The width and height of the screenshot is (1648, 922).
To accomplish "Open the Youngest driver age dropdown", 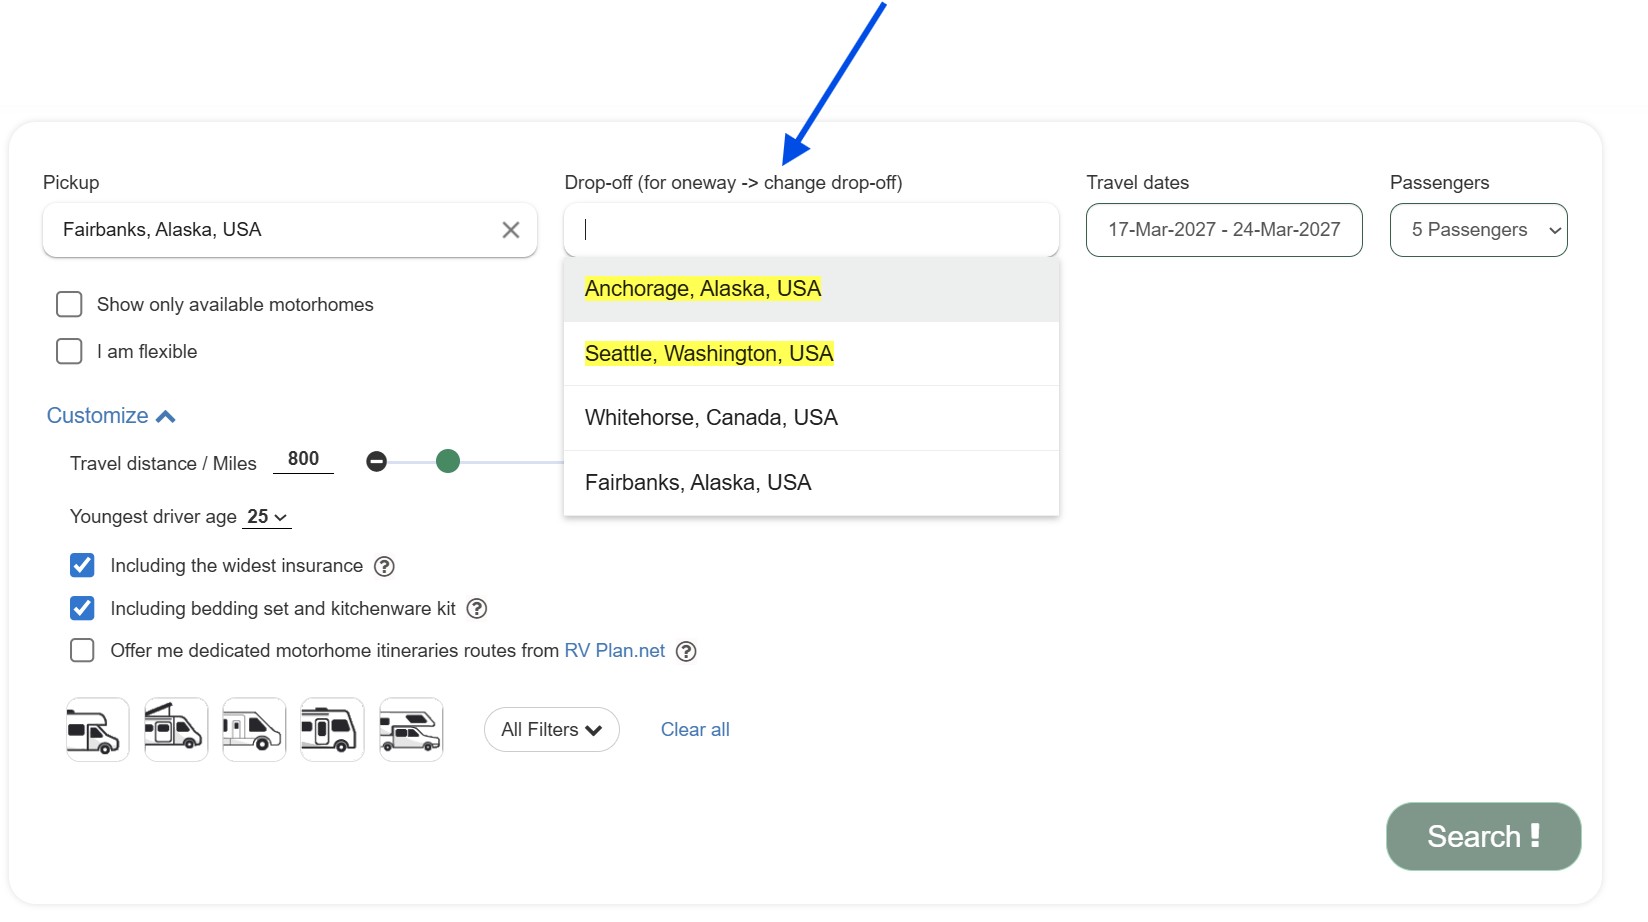I will [x=267, y=517].
